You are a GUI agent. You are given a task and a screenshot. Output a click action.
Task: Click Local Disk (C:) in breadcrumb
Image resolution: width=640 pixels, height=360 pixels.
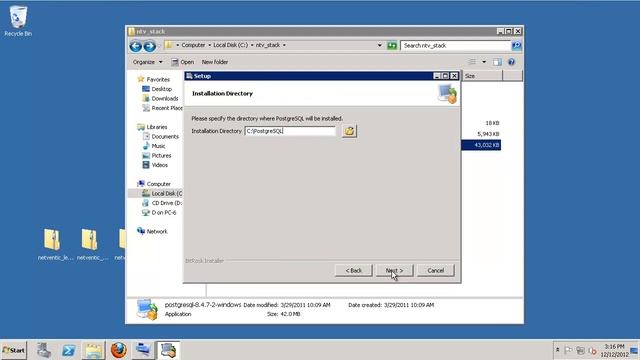(x=231, y=45)
